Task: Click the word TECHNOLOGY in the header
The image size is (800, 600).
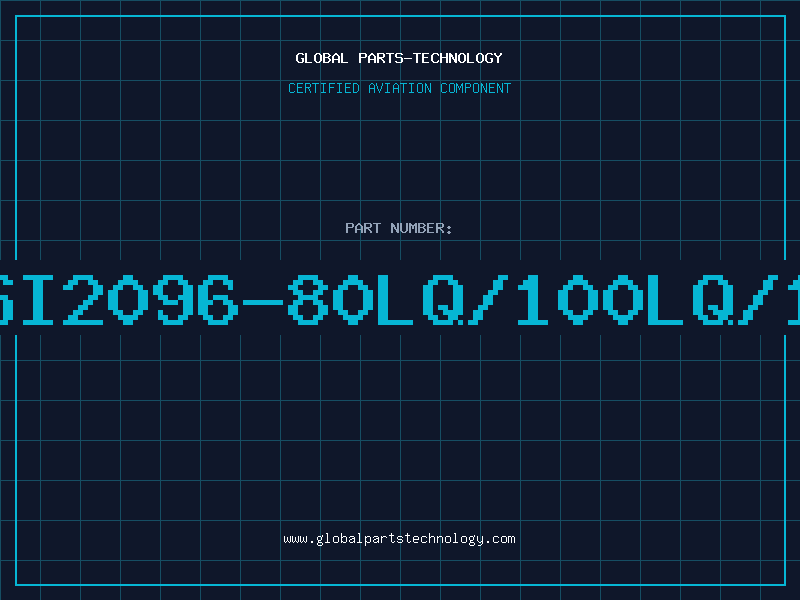Action: (x=458, y=58)
